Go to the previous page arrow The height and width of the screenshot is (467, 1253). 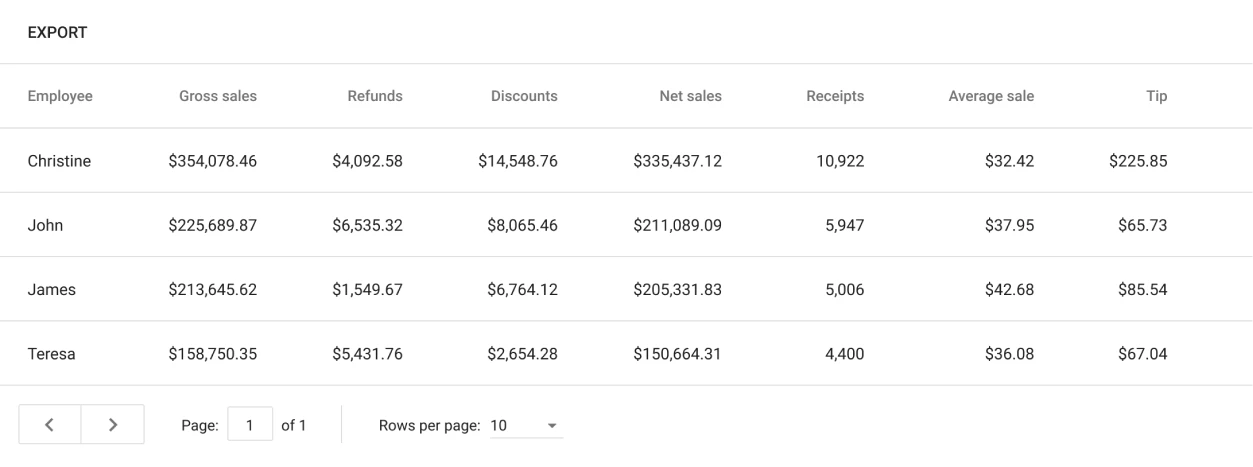(49, 425)
